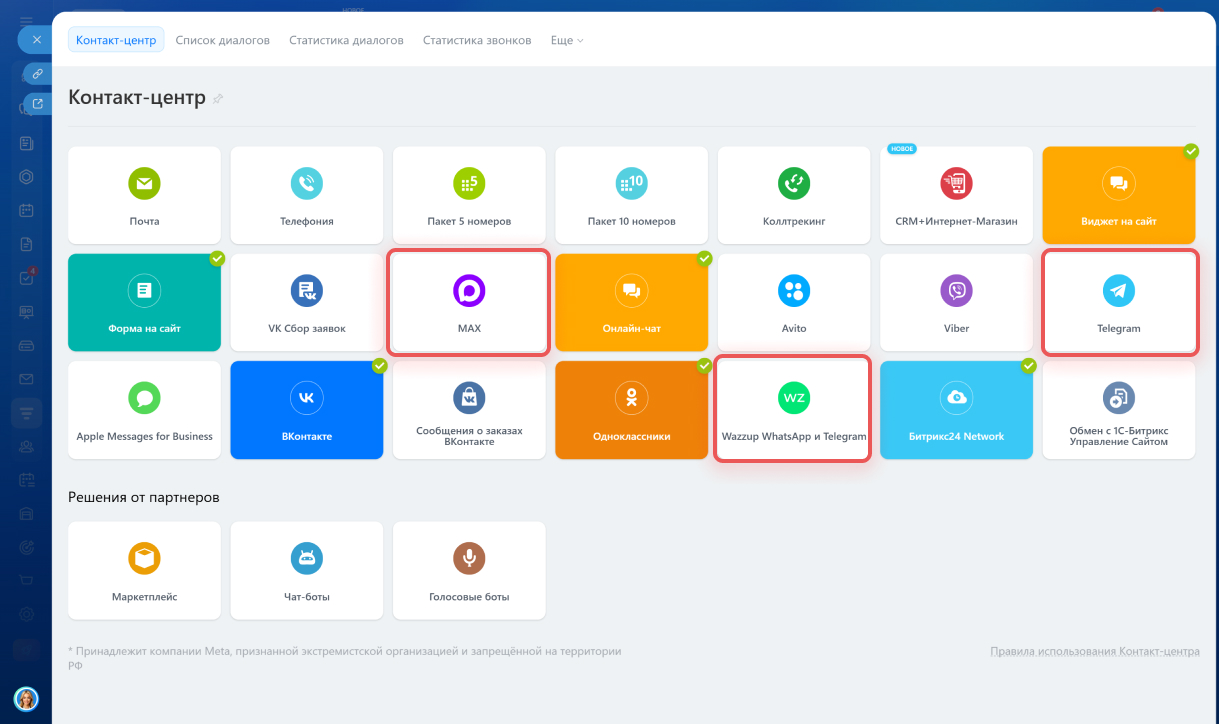1219x724 pixels.
Task: Close the slider panel with X button
Action: point(36,40)
